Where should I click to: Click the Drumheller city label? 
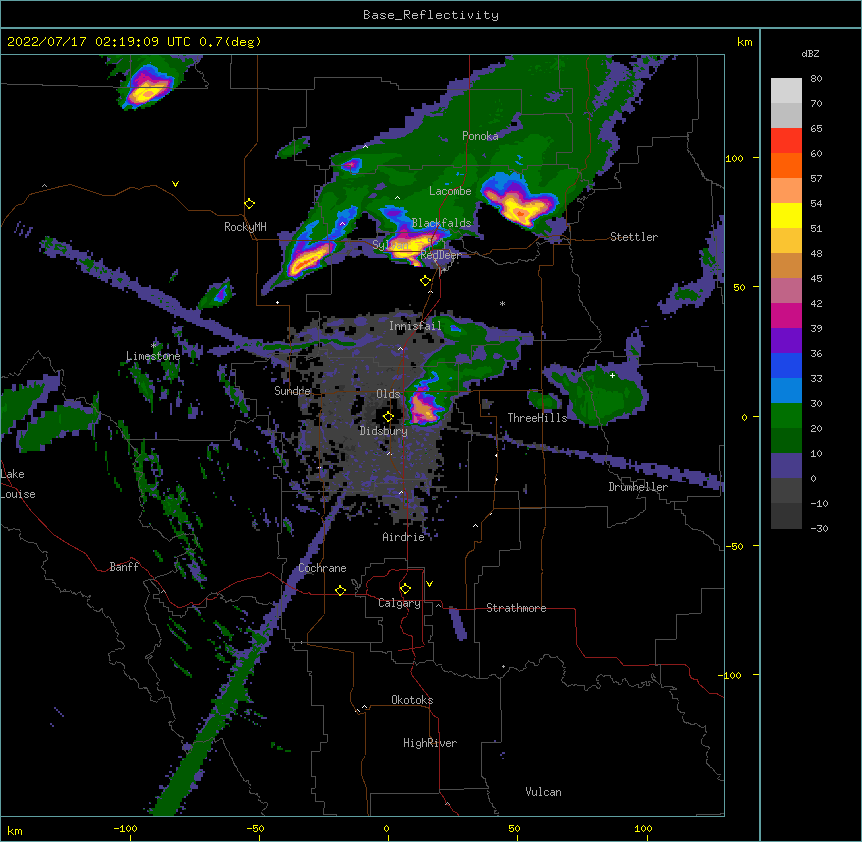coord(638,487)
